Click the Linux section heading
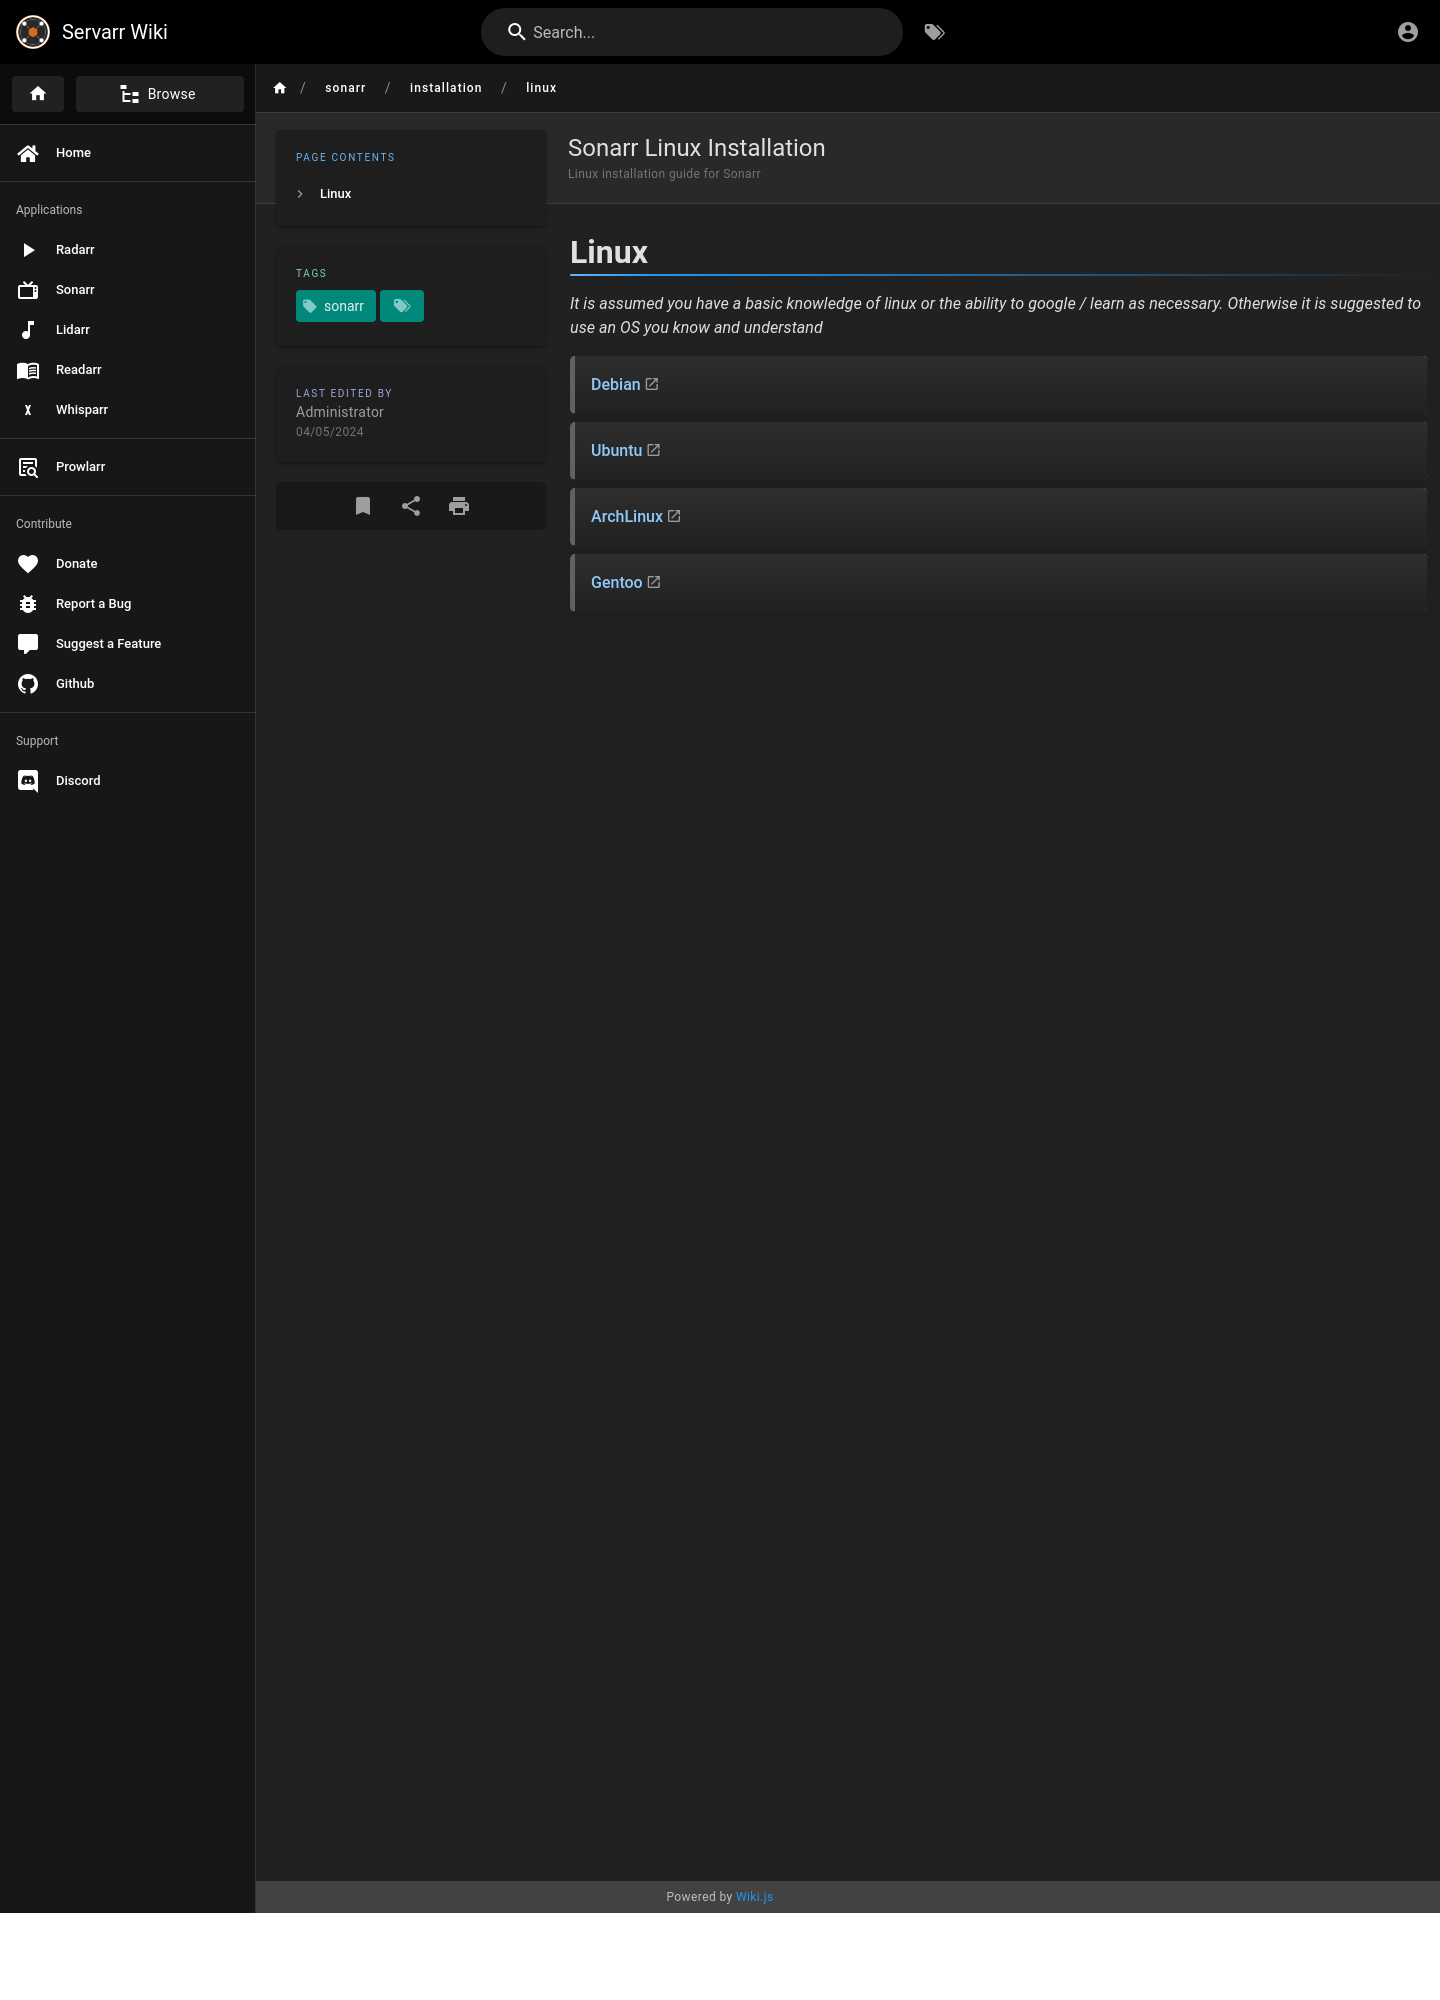The image size is (1440, 2000). pos(609,252)
